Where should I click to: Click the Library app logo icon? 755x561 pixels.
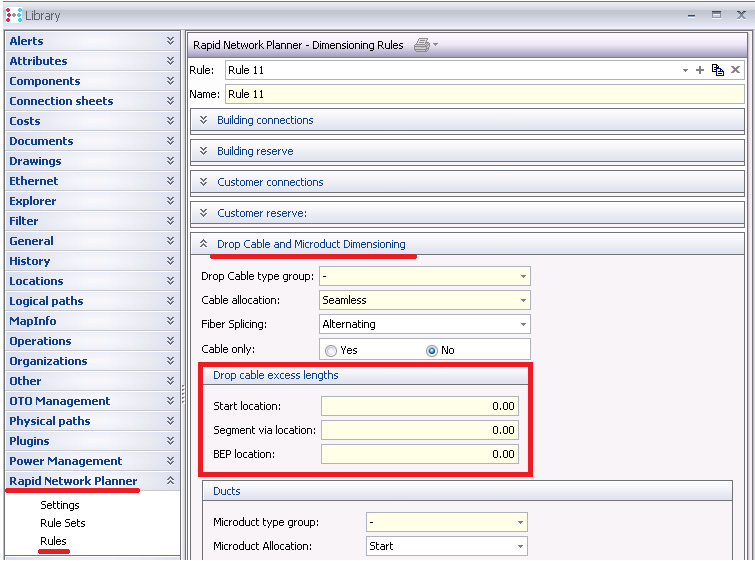pyautogui.click(x=13, y=15)
